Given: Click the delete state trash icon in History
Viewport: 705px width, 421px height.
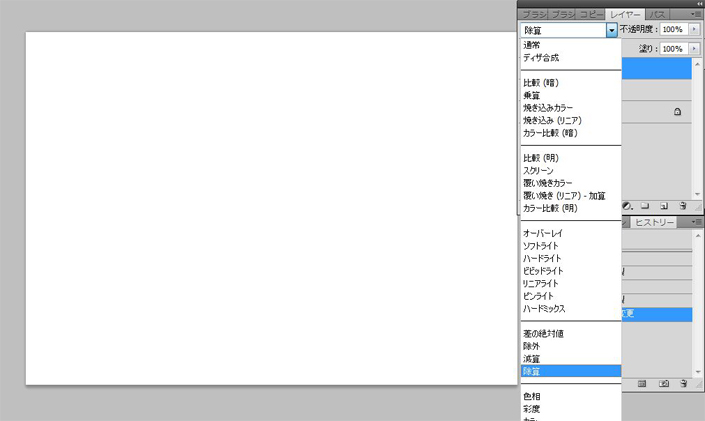Looking at the screenshot, I should click(683, 384).
